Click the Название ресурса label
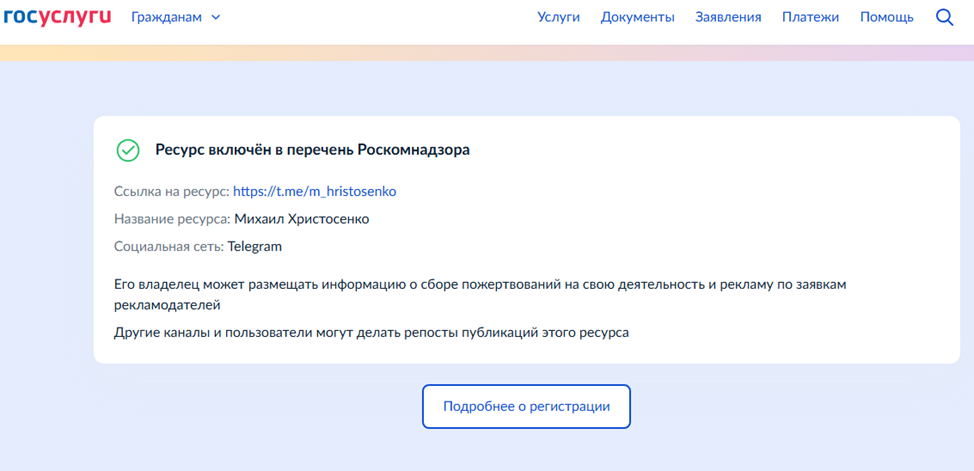This screenshot has width=974, height=471. tap(173, 219)
